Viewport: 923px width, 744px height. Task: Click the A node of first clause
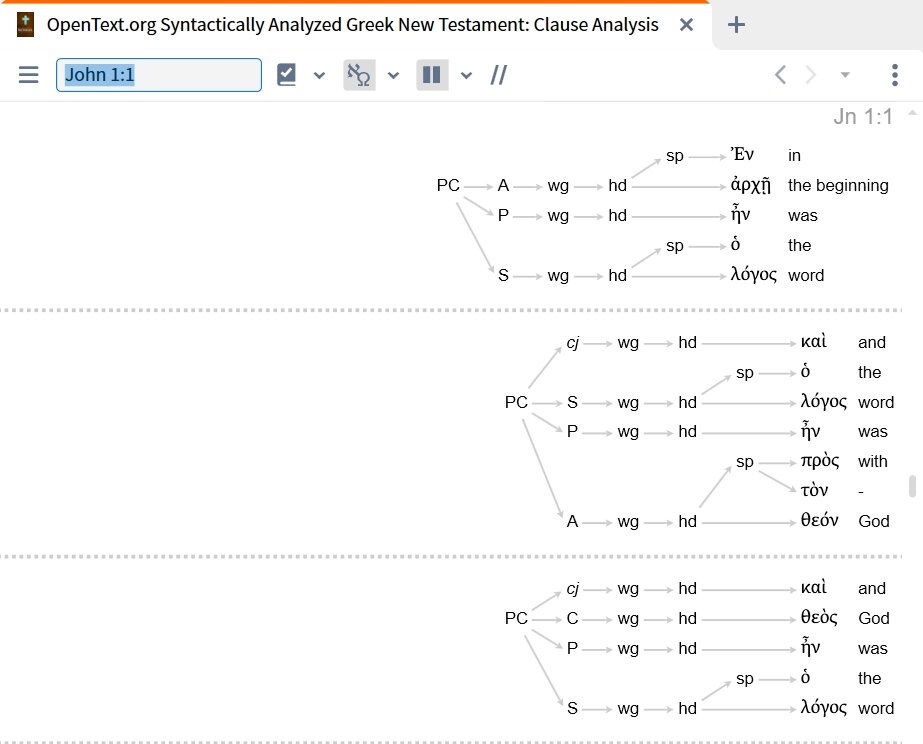click(503, 185)
